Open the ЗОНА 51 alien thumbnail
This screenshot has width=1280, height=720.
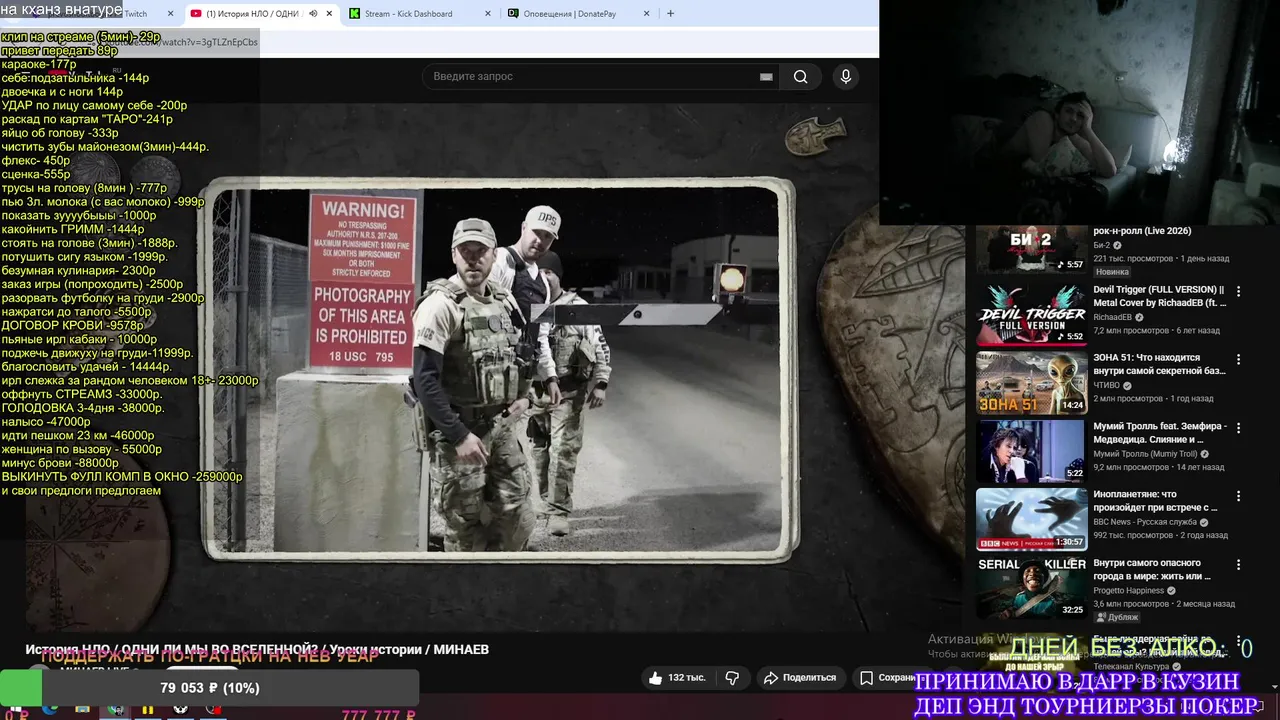[1031, 383]
